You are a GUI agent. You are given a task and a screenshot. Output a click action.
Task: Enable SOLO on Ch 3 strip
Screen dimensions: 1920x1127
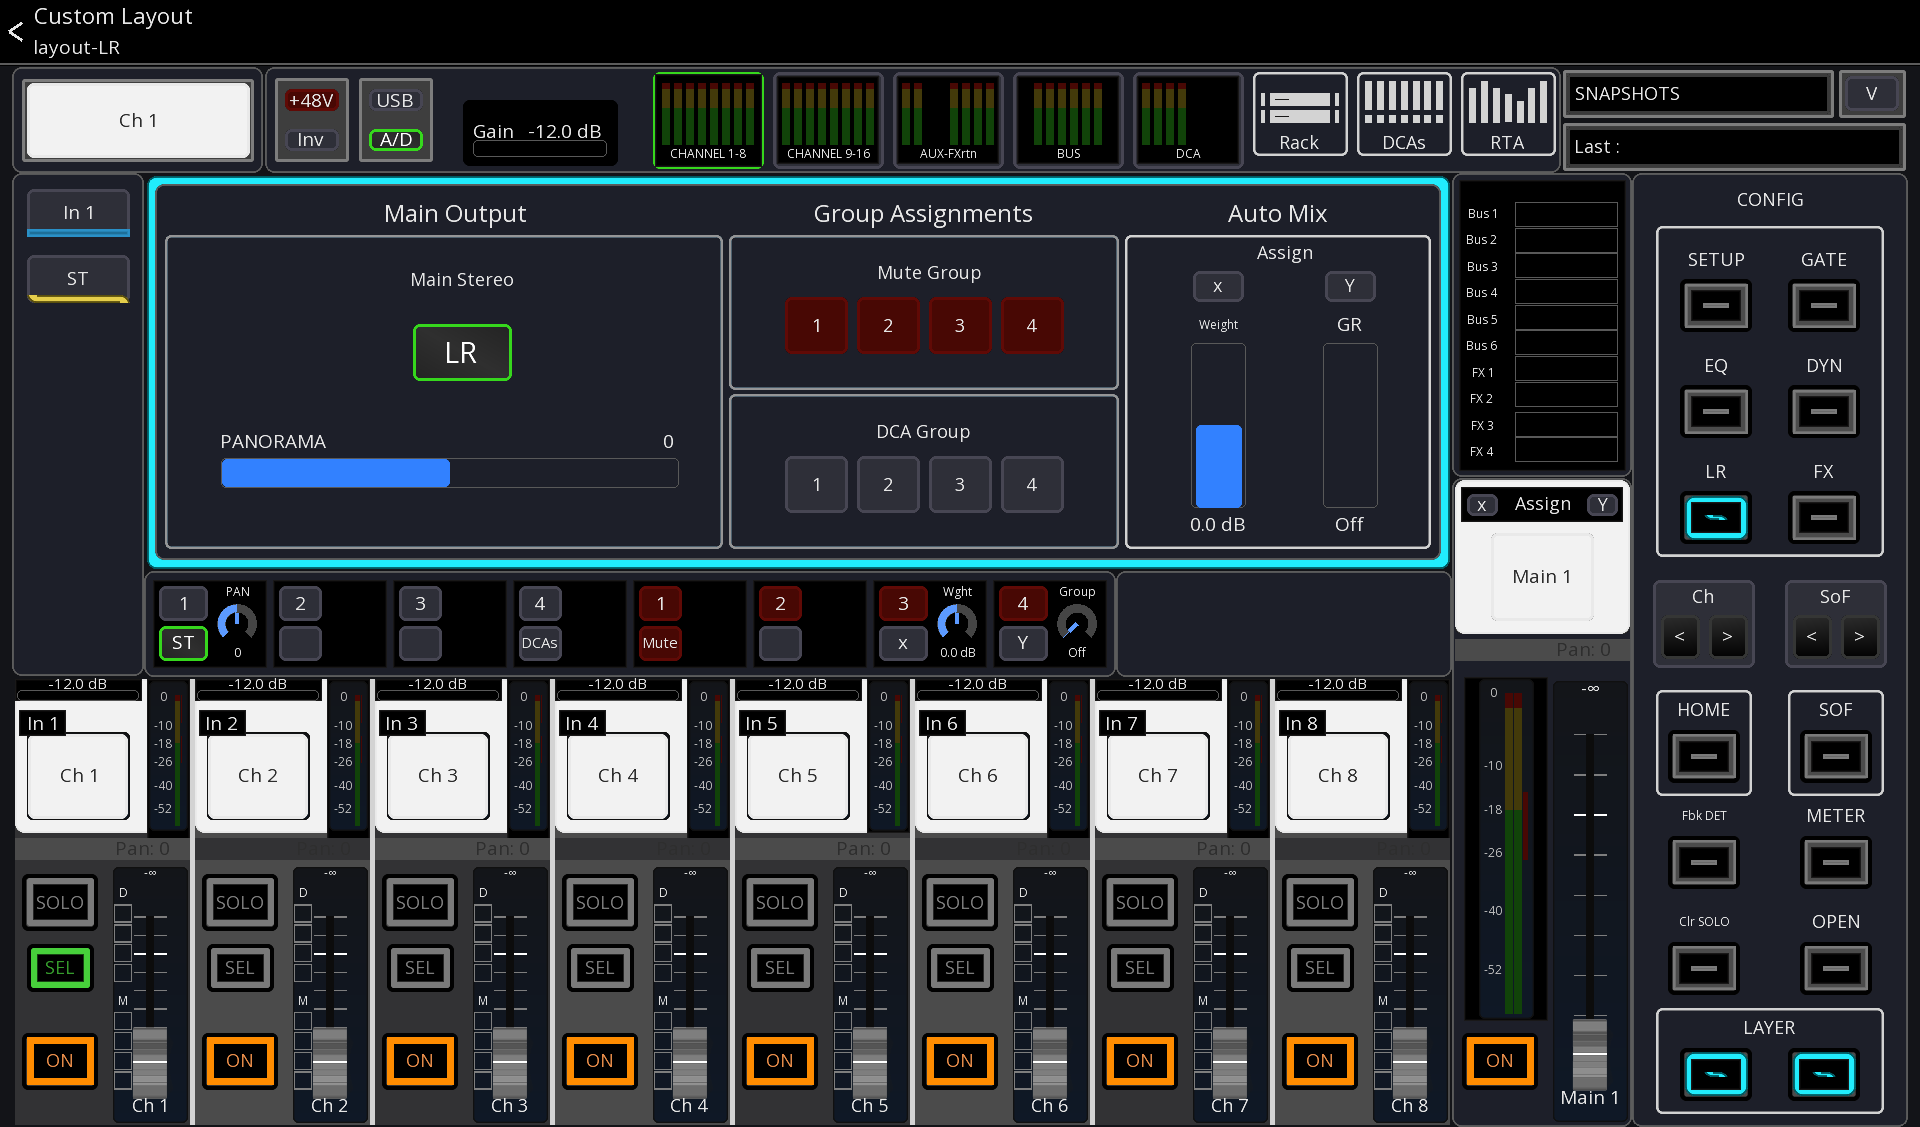(420, 903)
